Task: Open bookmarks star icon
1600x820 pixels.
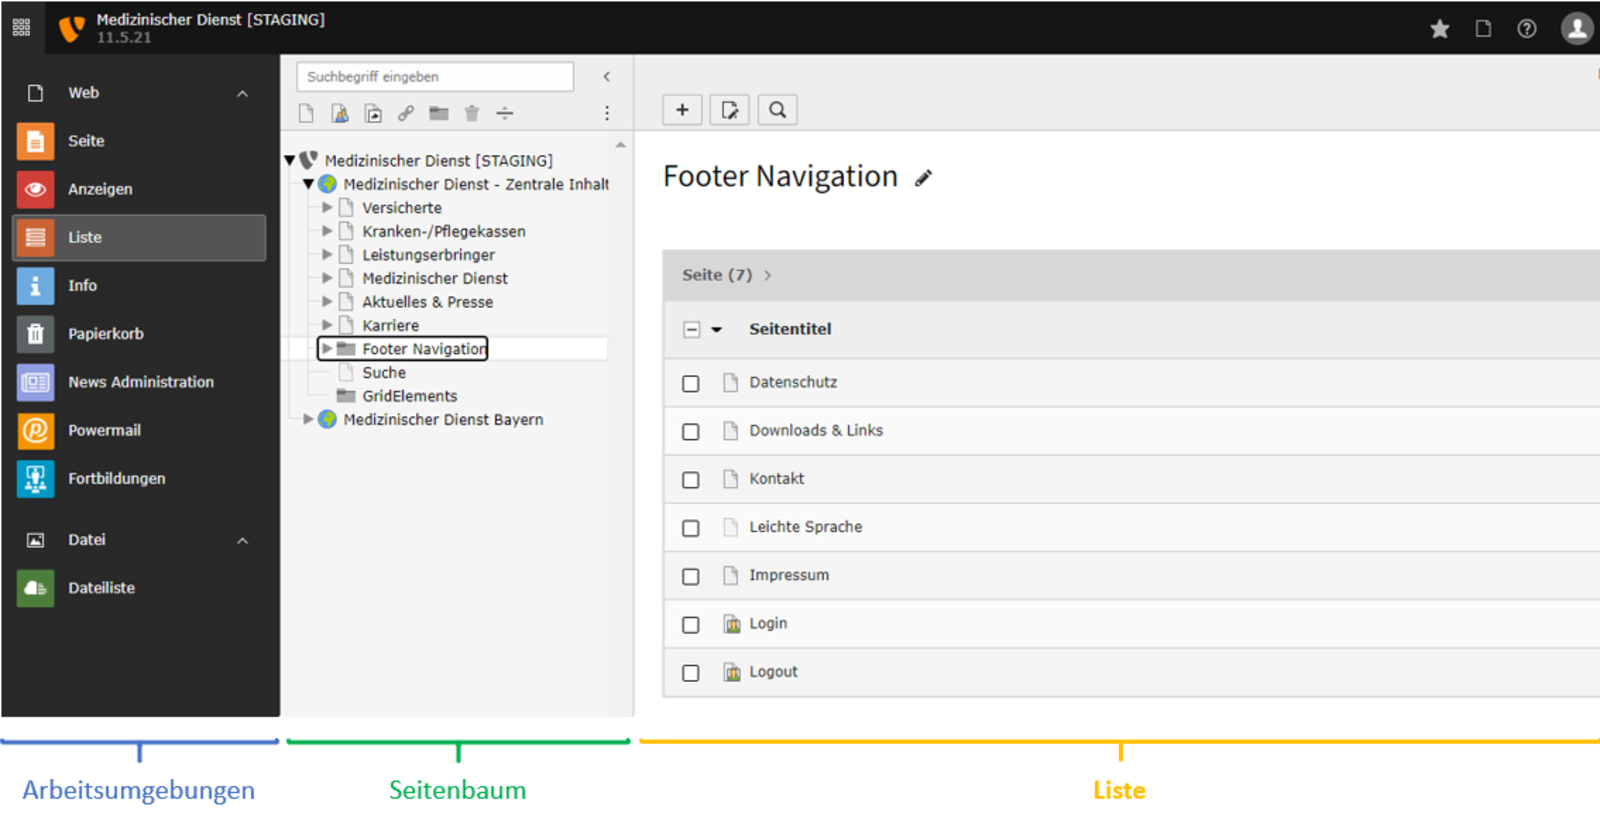Action: click(x=1440, y=29)
